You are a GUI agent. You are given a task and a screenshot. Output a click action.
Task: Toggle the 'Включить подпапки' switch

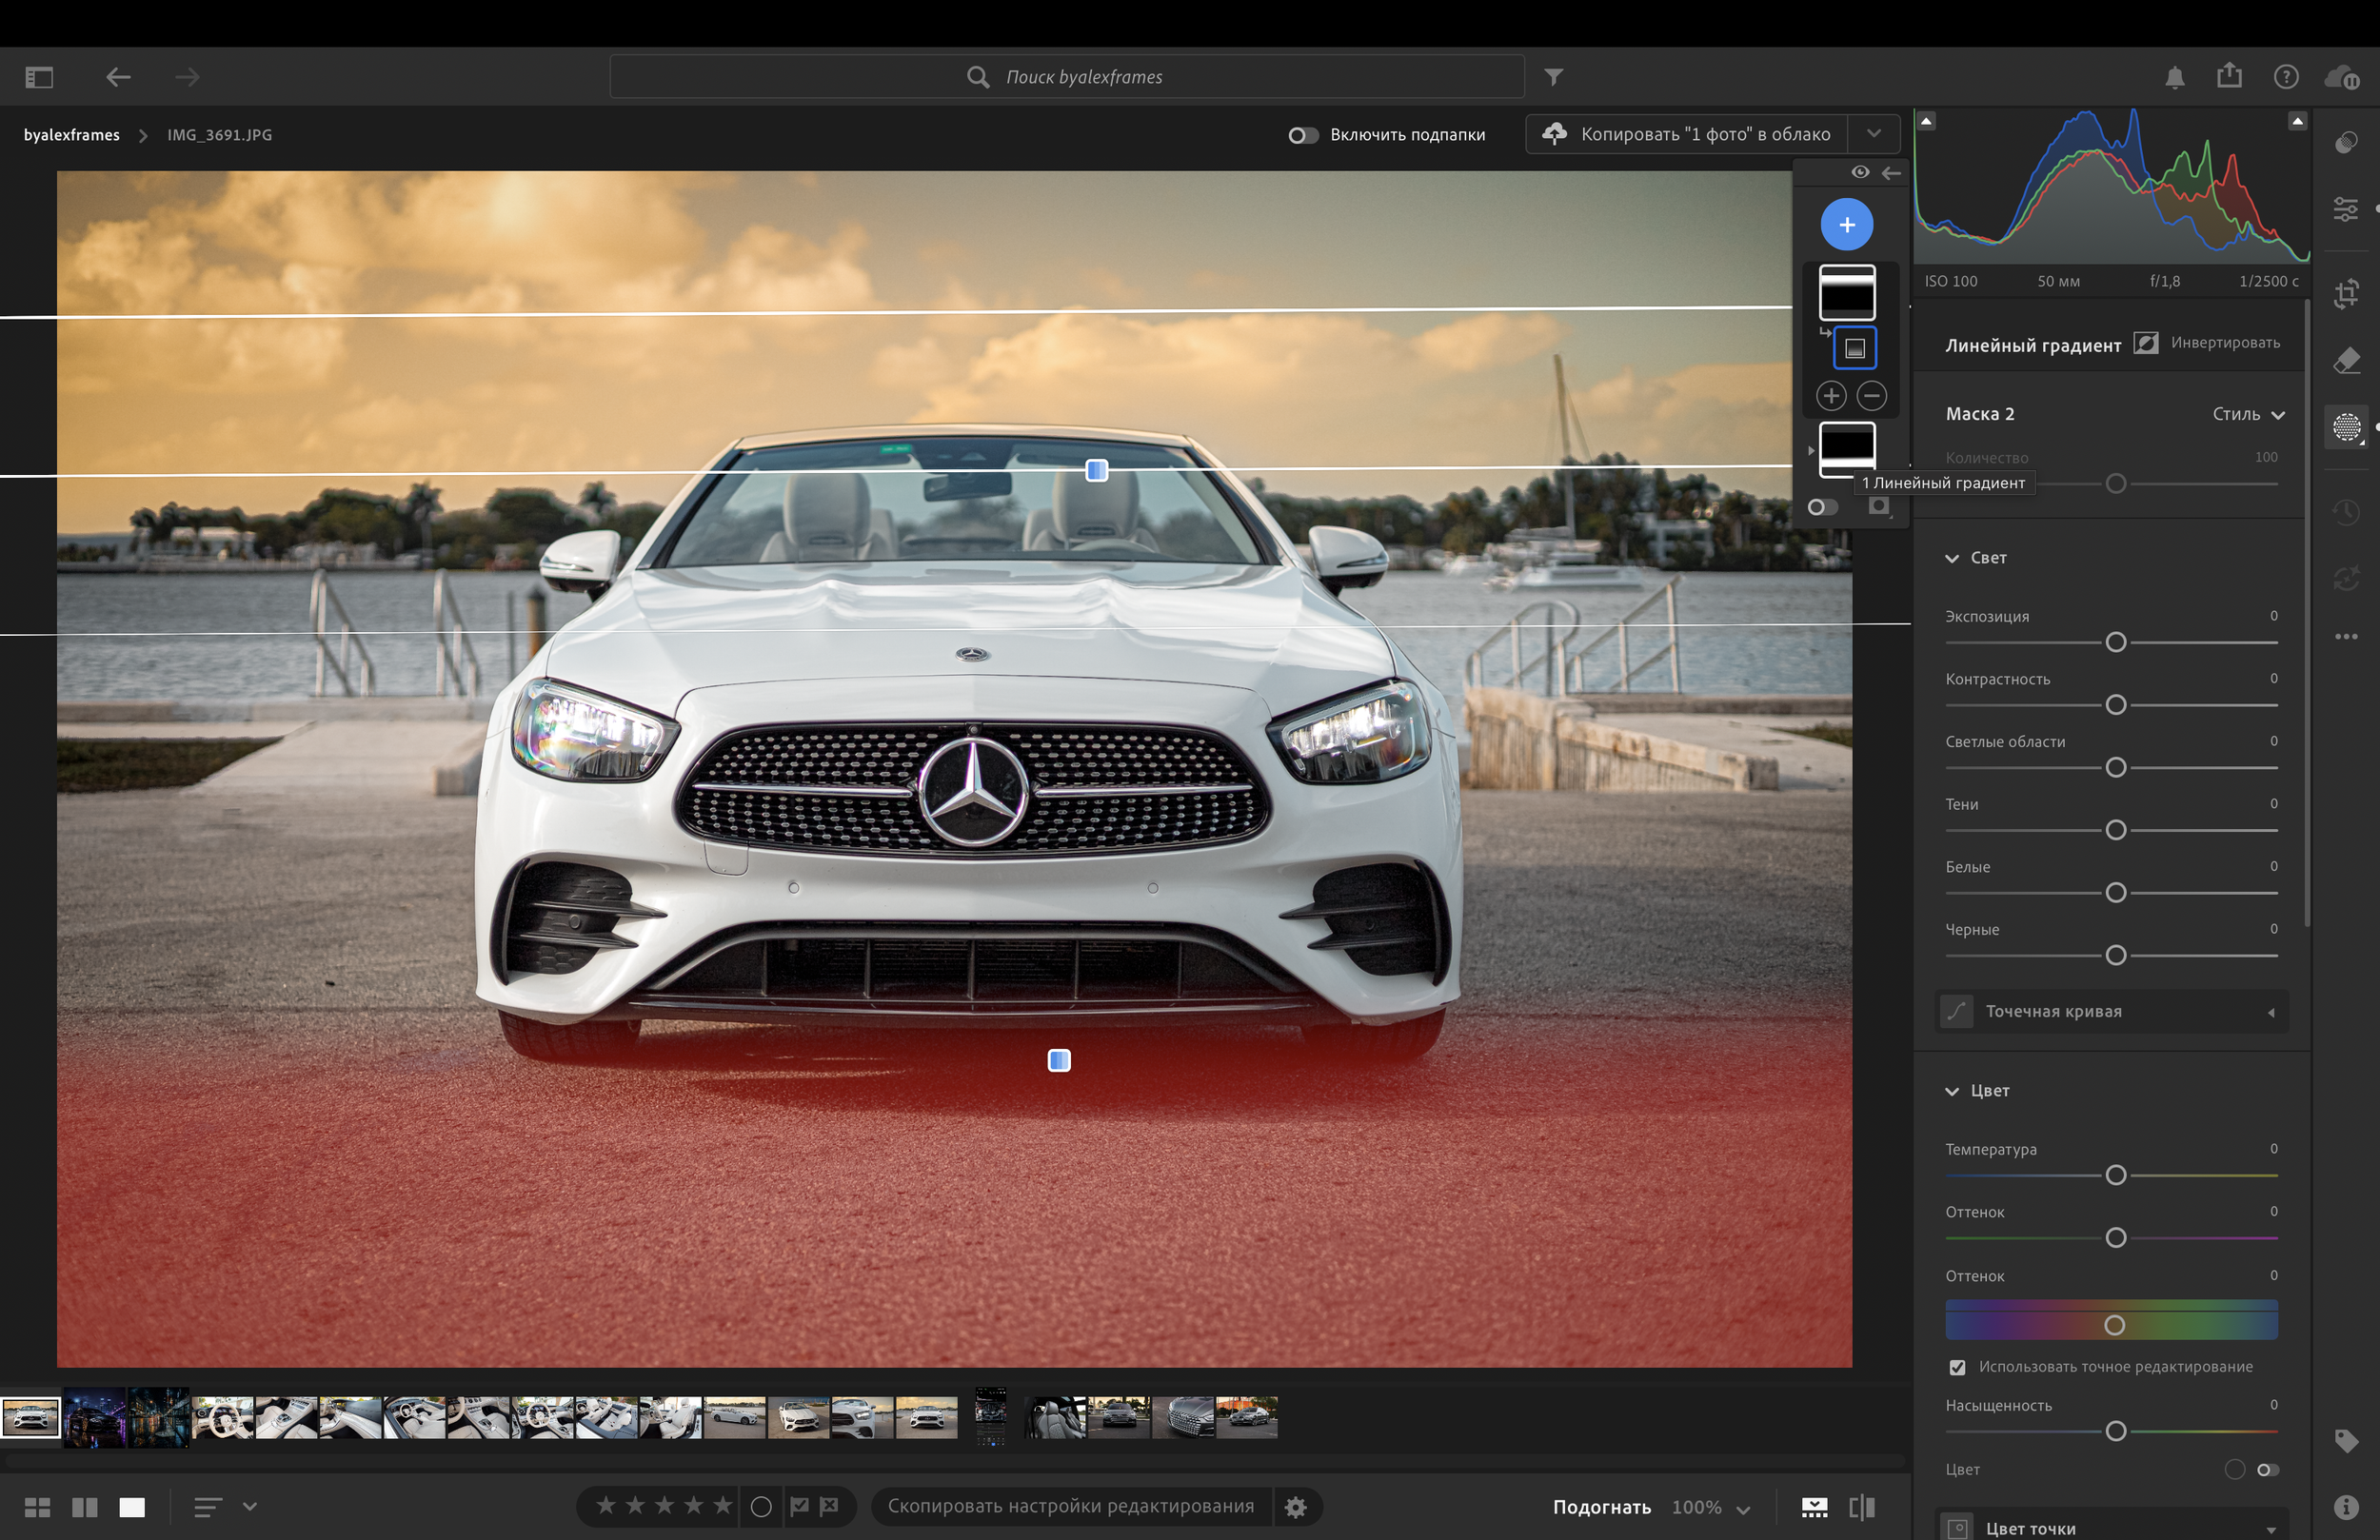(1302, 135)
